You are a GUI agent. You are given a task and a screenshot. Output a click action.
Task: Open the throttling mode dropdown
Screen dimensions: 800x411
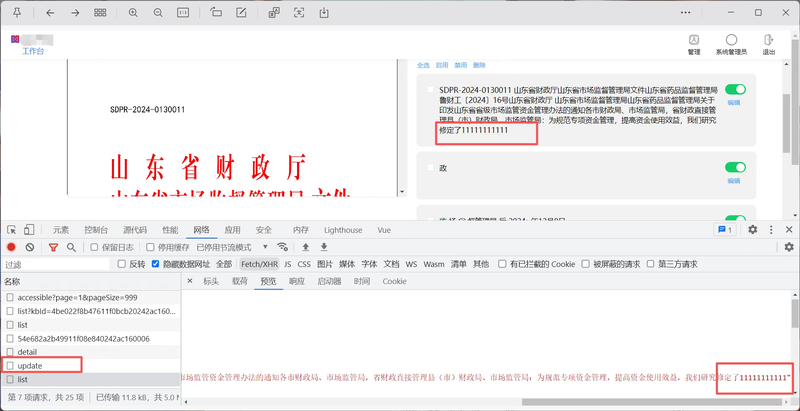tap(232, 247)
